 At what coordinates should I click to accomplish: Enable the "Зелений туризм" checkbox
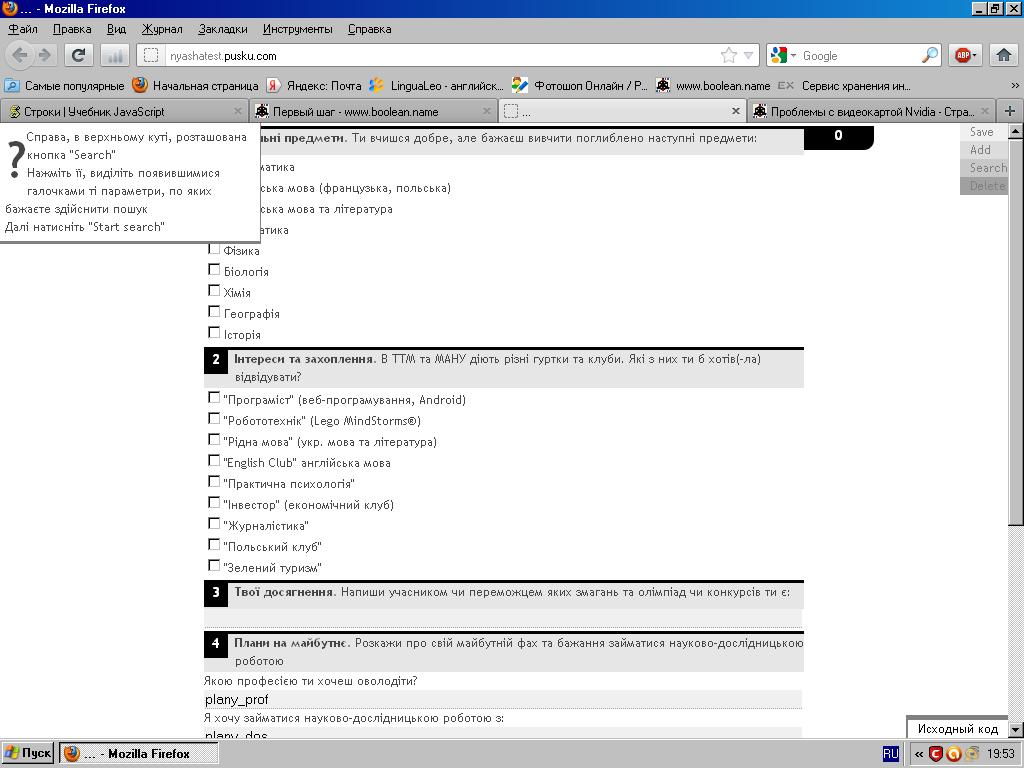click(214, 566)
